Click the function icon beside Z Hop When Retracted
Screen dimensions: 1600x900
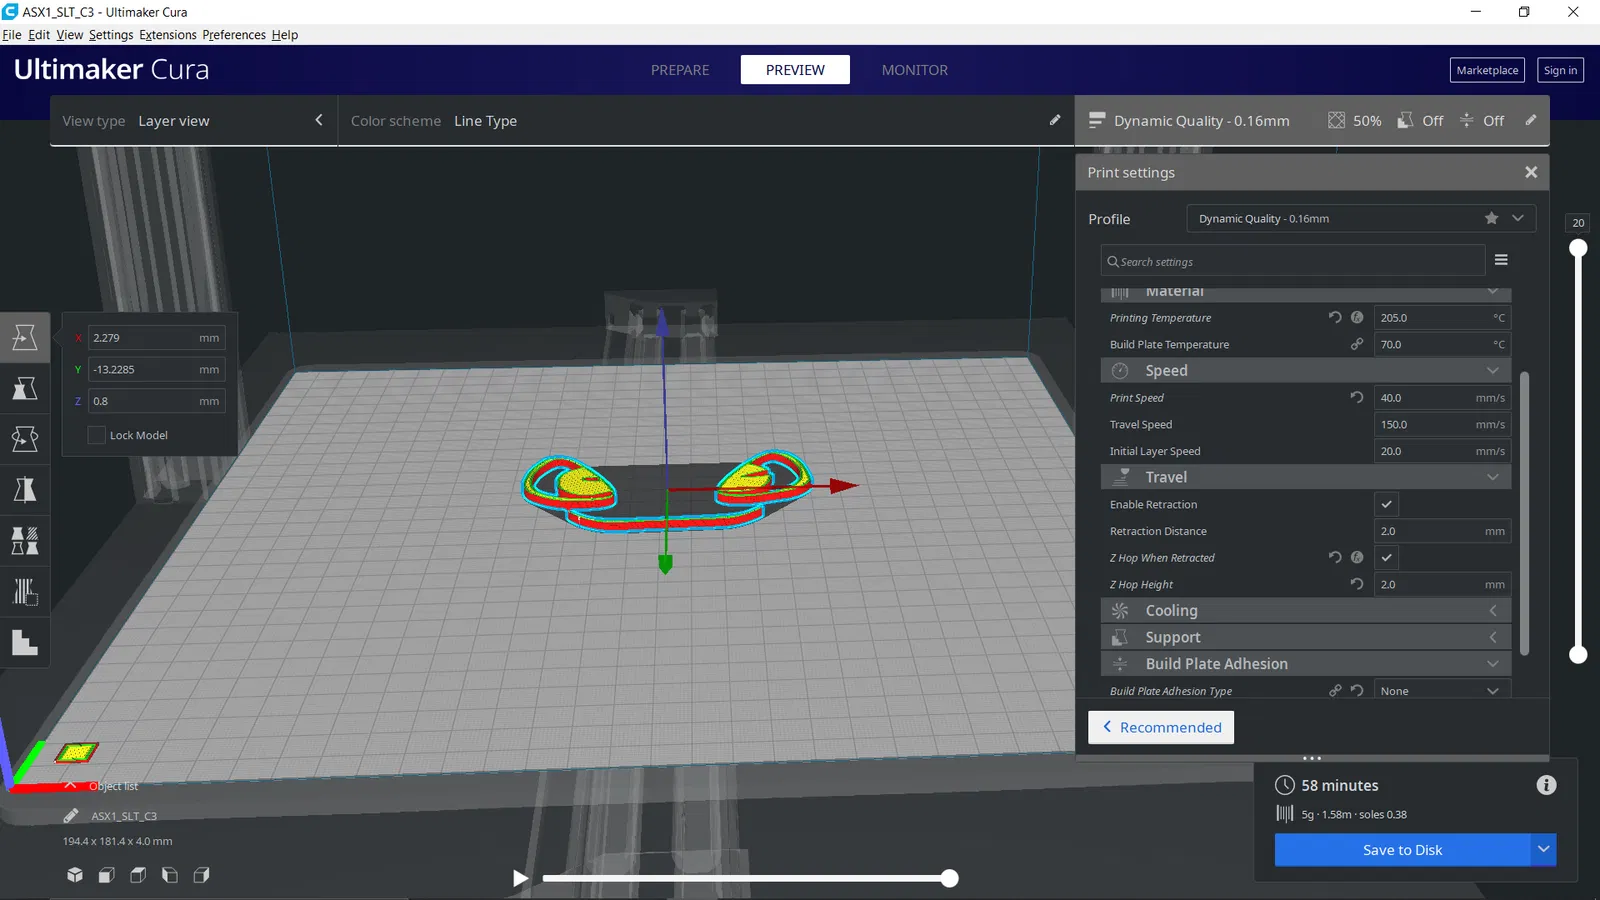pos(1357,557)
